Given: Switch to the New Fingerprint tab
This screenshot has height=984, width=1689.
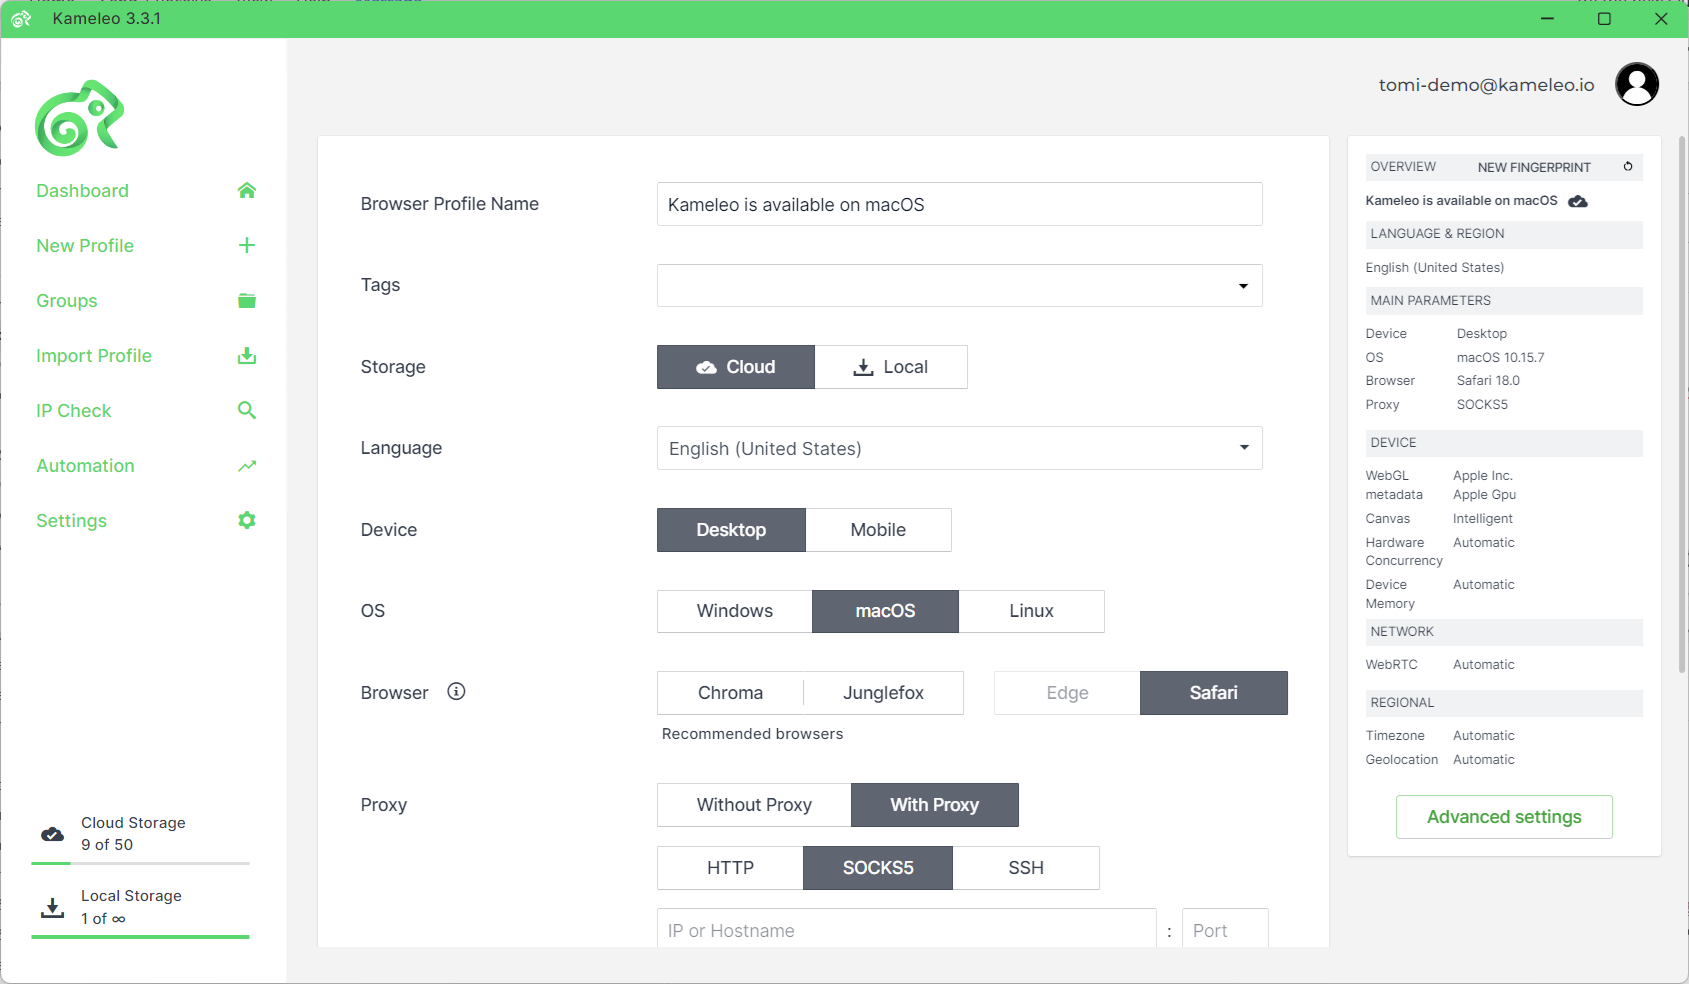Looking at the screenshot, I should click(x=1533, y=167).
